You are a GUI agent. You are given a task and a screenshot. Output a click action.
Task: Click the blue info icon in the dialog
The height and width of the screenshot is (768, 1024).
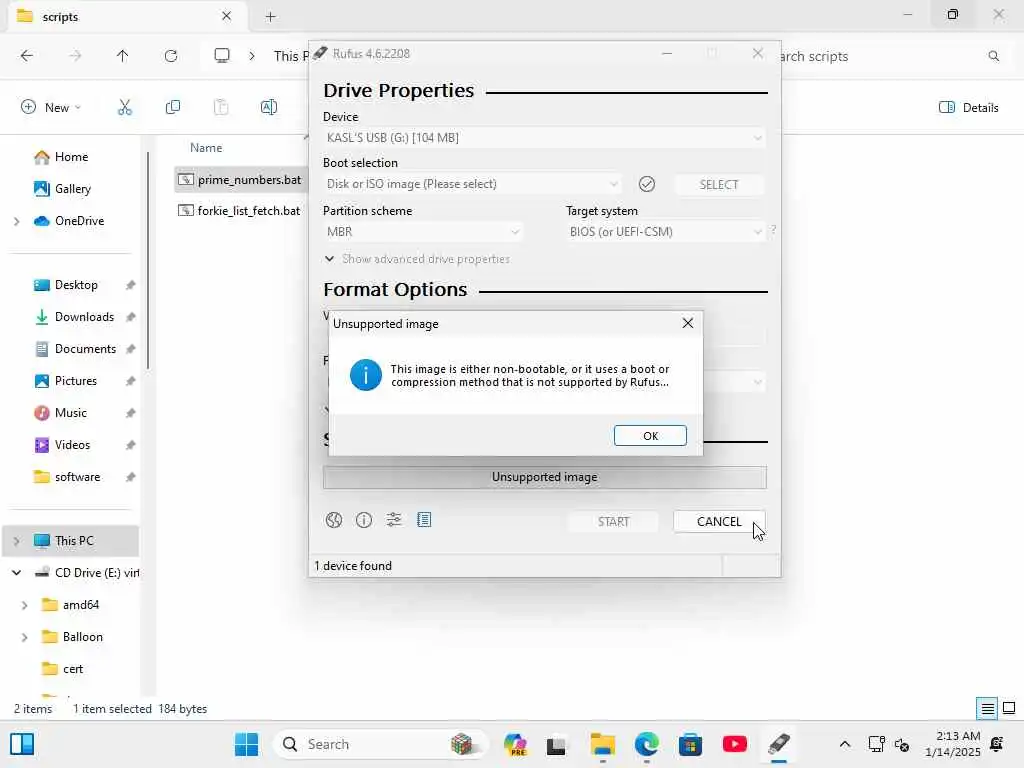pos(366,376)
